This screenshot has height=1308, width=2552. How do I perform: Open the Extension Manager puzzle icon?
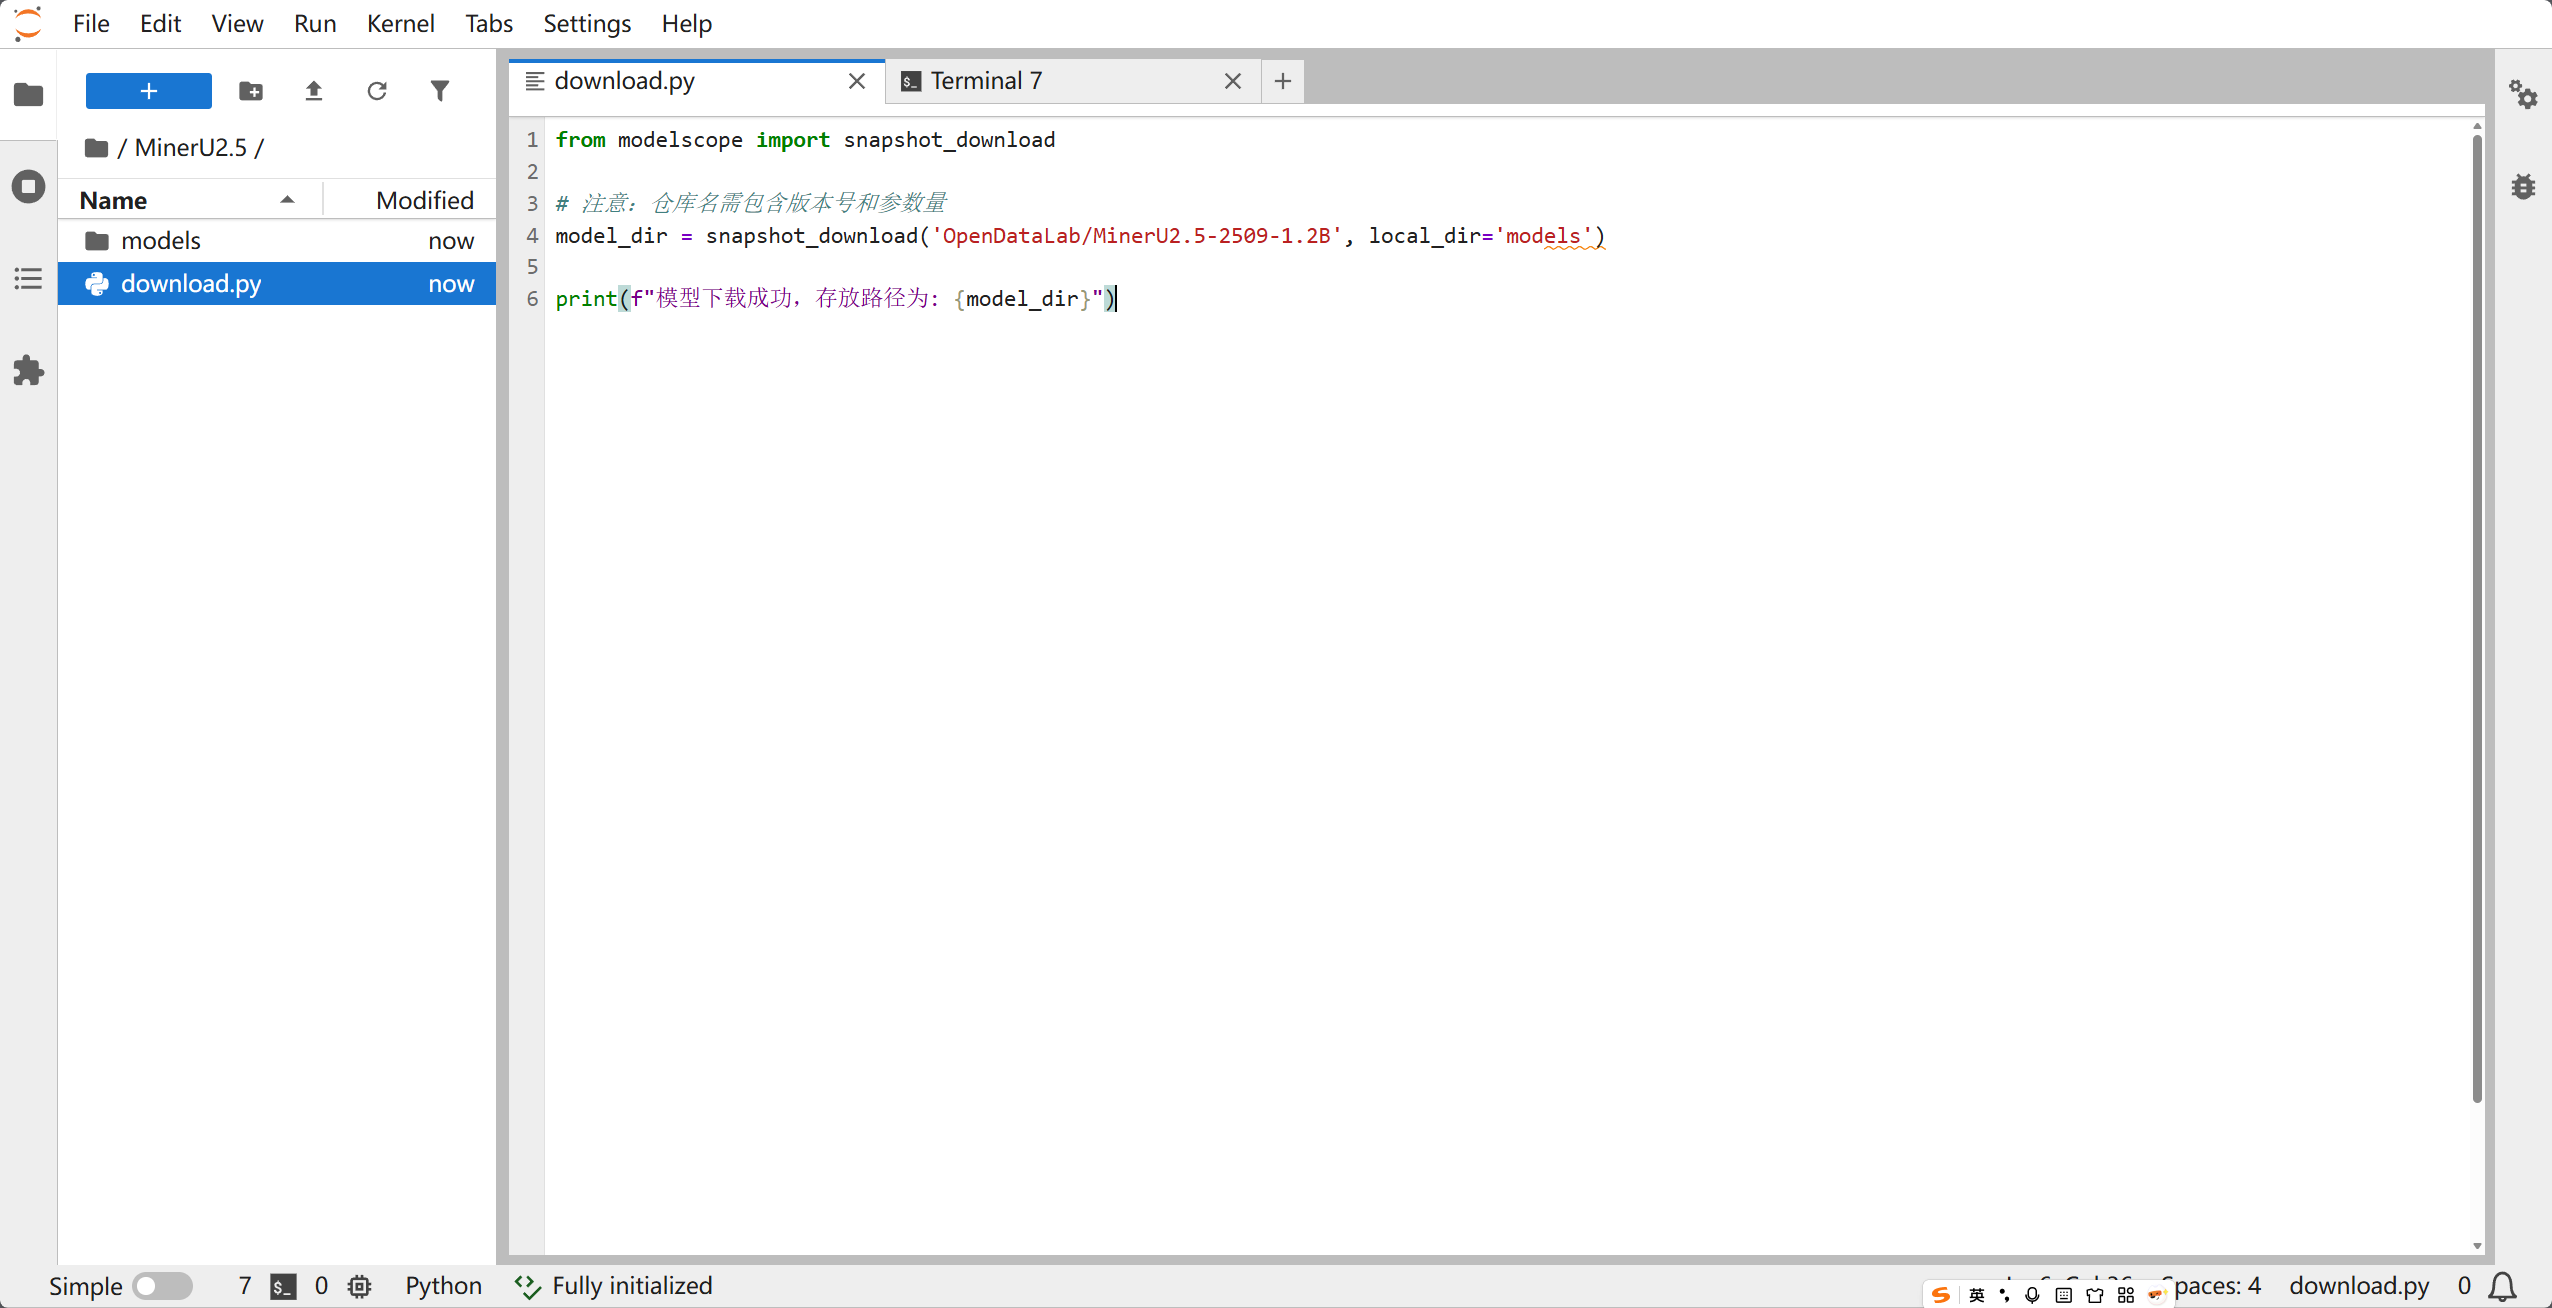28,371
